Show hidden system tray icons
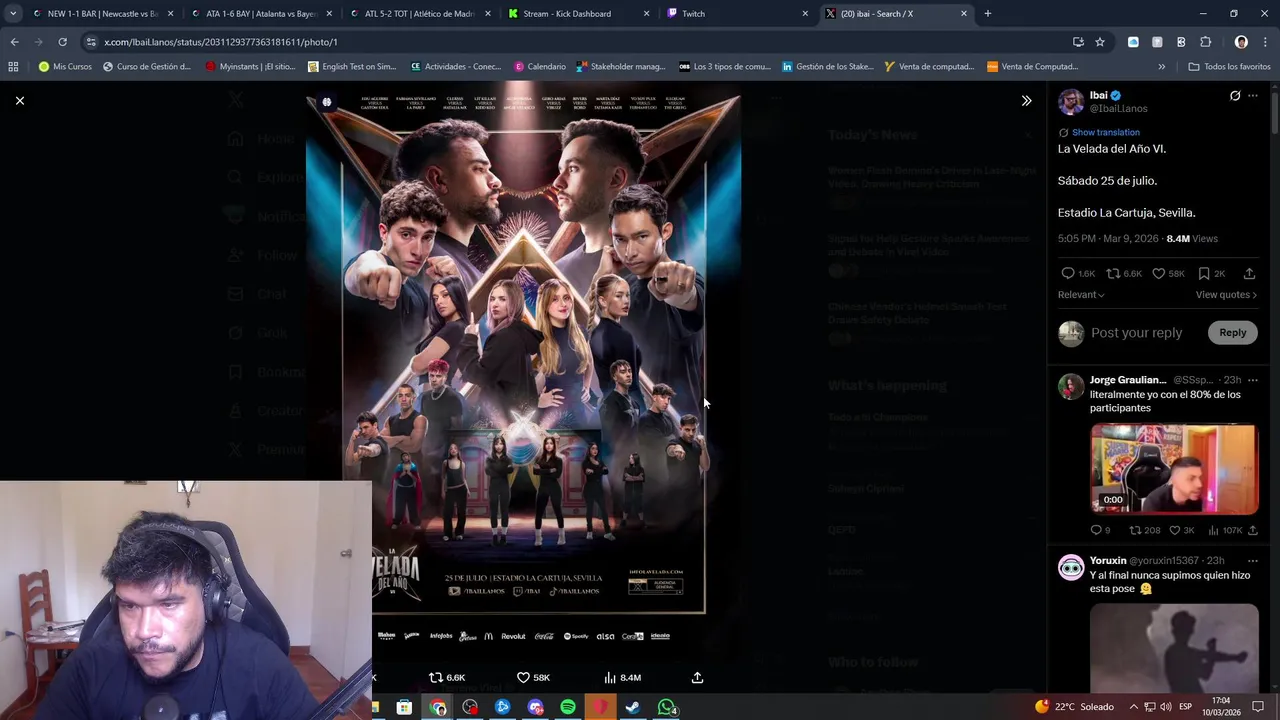 coord(1134,707)
